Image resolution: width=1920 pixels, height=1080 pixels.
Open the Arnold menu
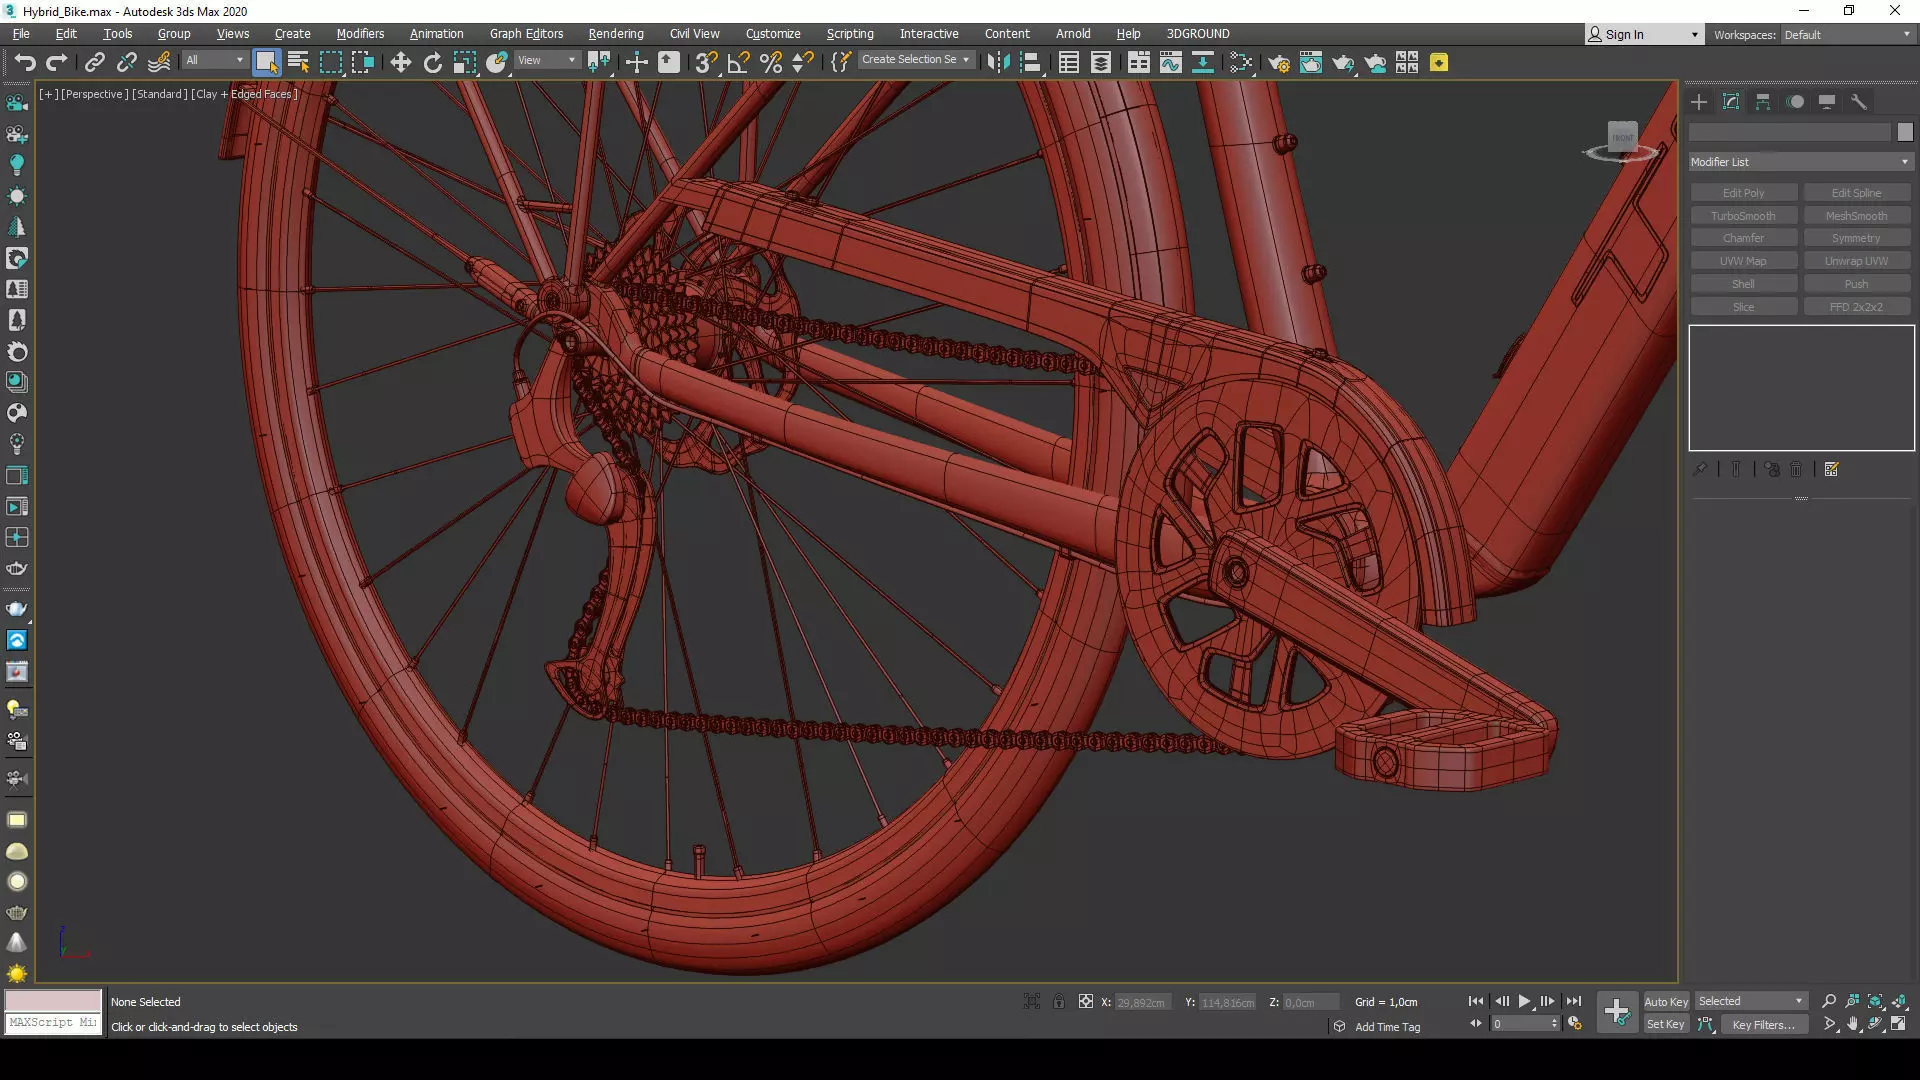[1073, 33]
